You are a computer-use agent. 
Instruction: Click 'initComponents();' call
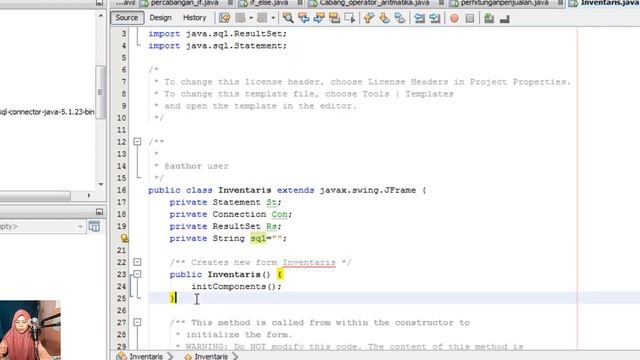(236, 287)
